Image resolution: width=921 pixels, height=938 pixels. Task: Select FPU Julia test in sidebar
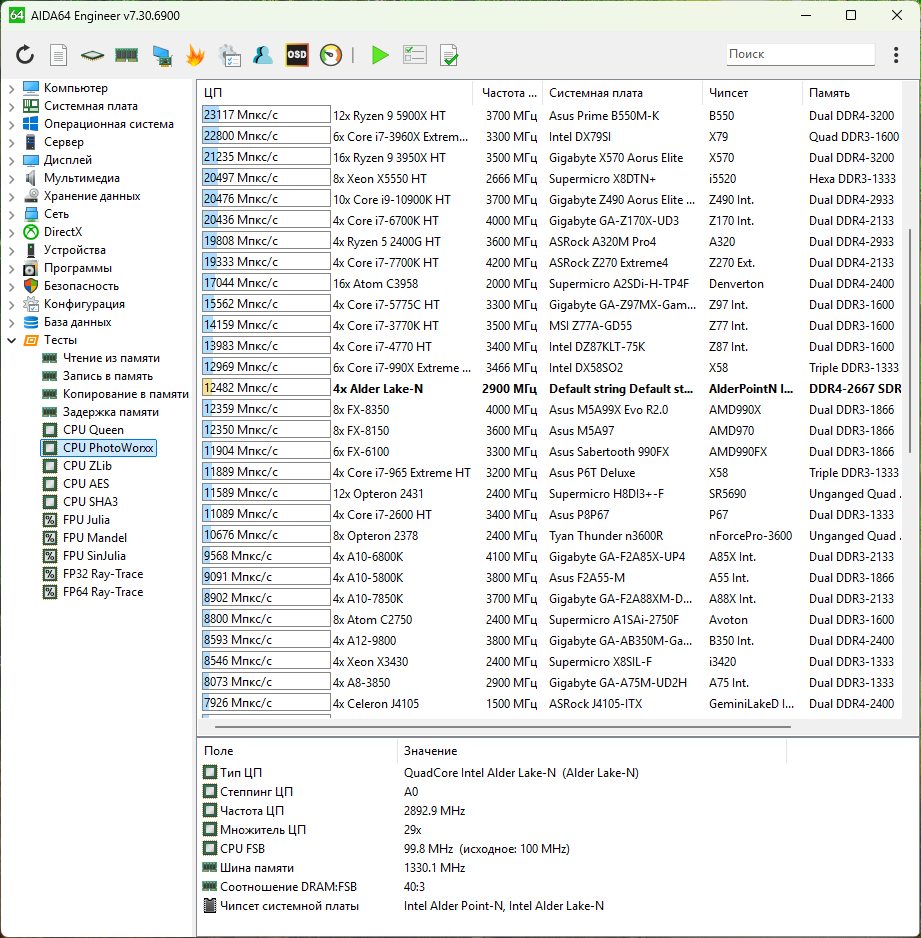(86, 520)
